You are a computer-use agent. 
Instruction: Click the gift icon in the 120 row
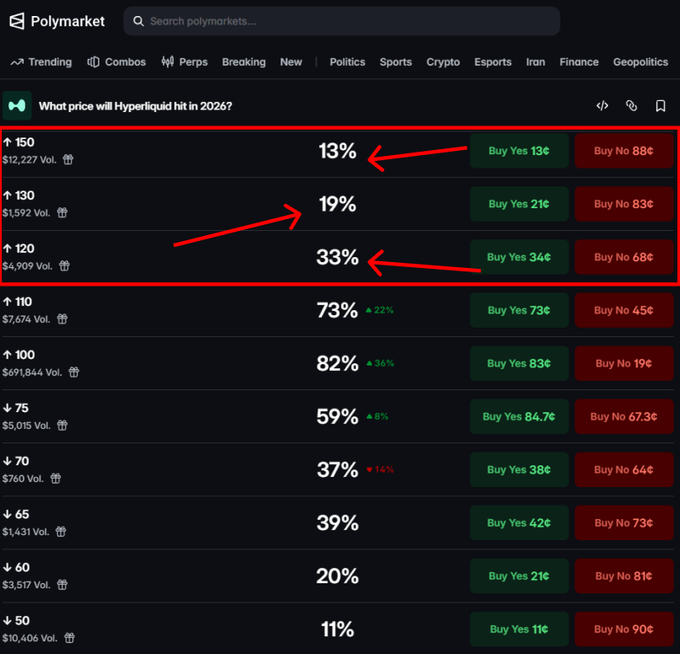pos(64,266)
